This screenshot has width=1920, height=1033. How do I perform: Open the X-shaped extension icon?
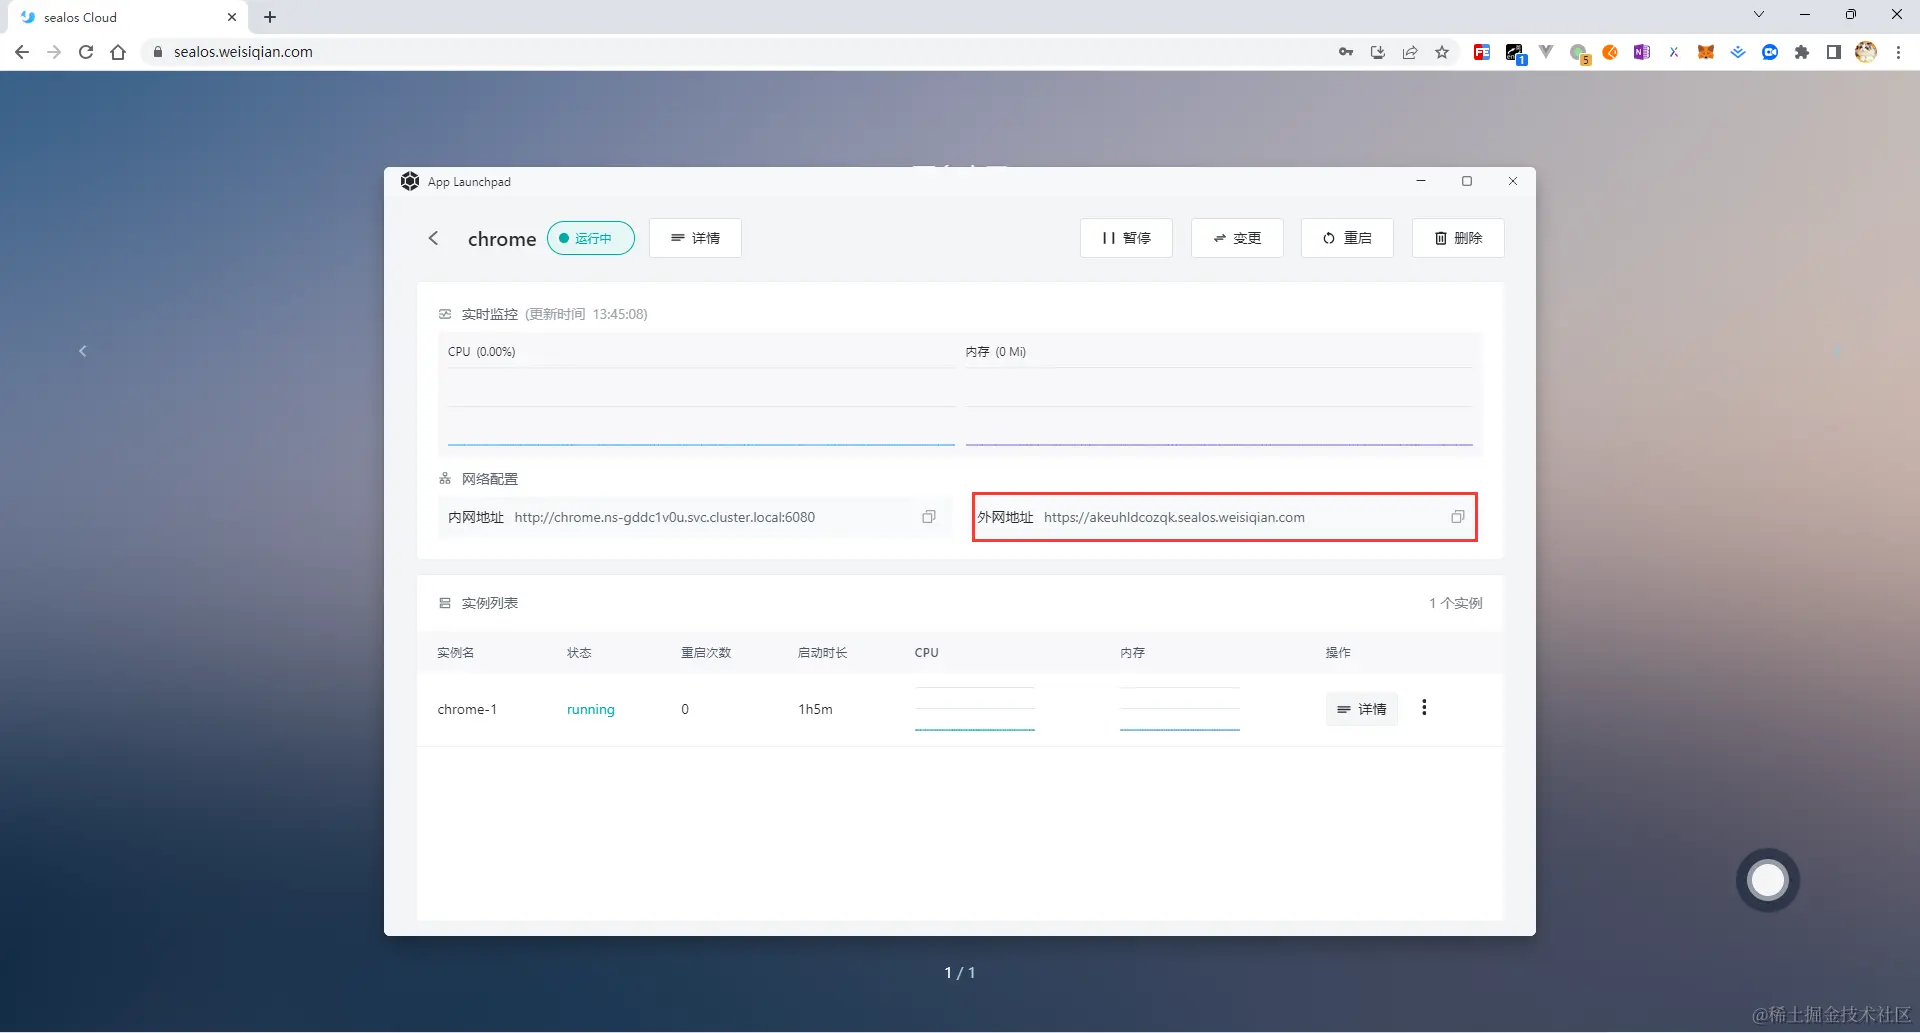1674,52
